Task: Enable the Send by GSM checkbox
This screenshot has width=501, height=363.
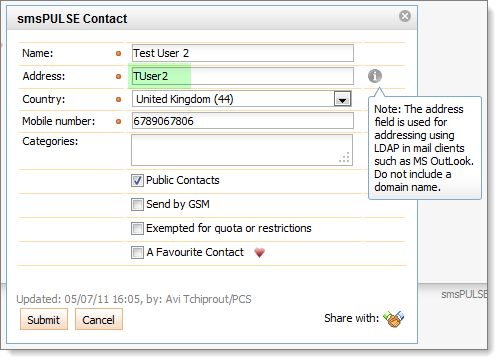Action: 137,204
